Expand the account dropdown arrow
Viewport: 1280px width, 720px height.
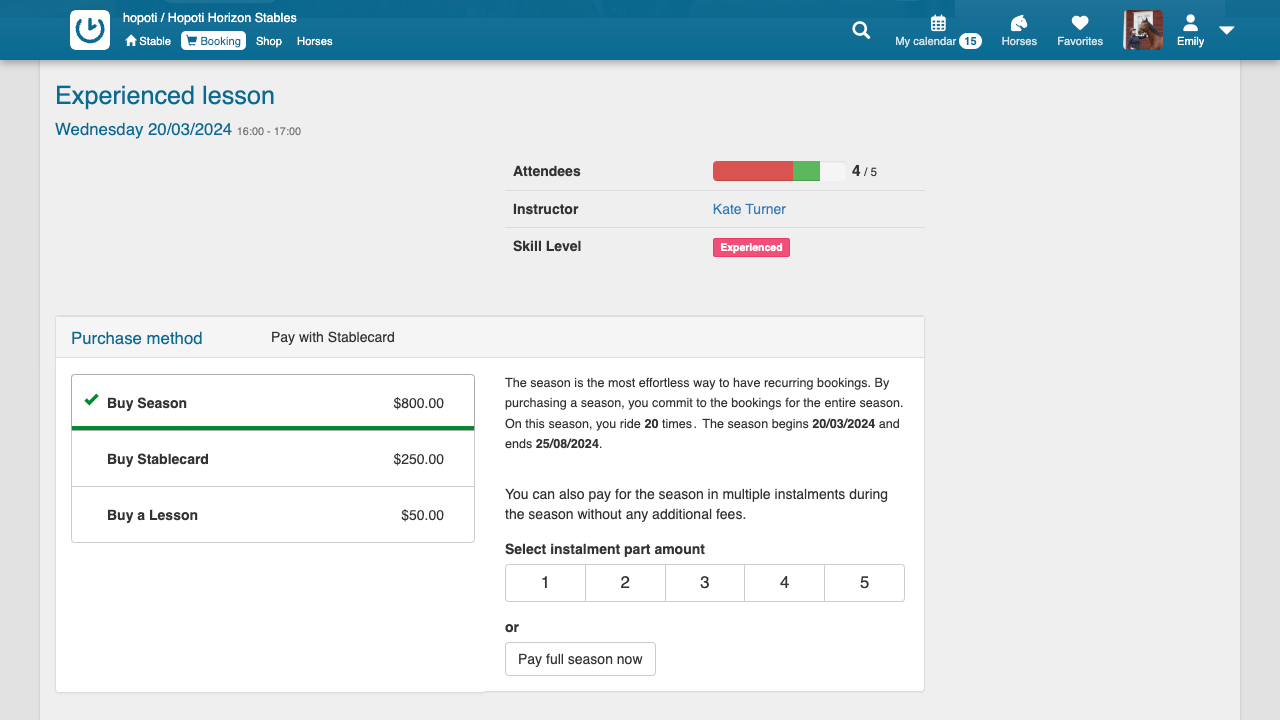coord(1227,30)
